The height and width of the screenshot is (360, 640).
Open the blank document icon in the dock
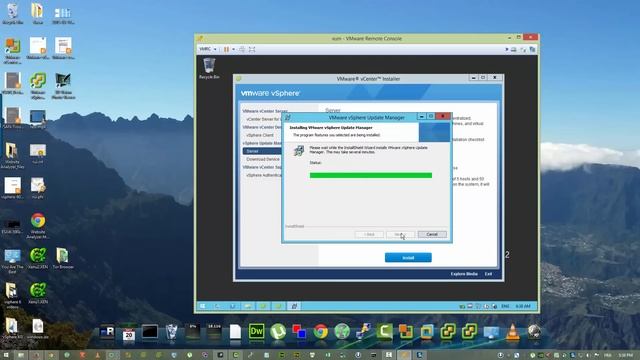(x=235, y=332)
